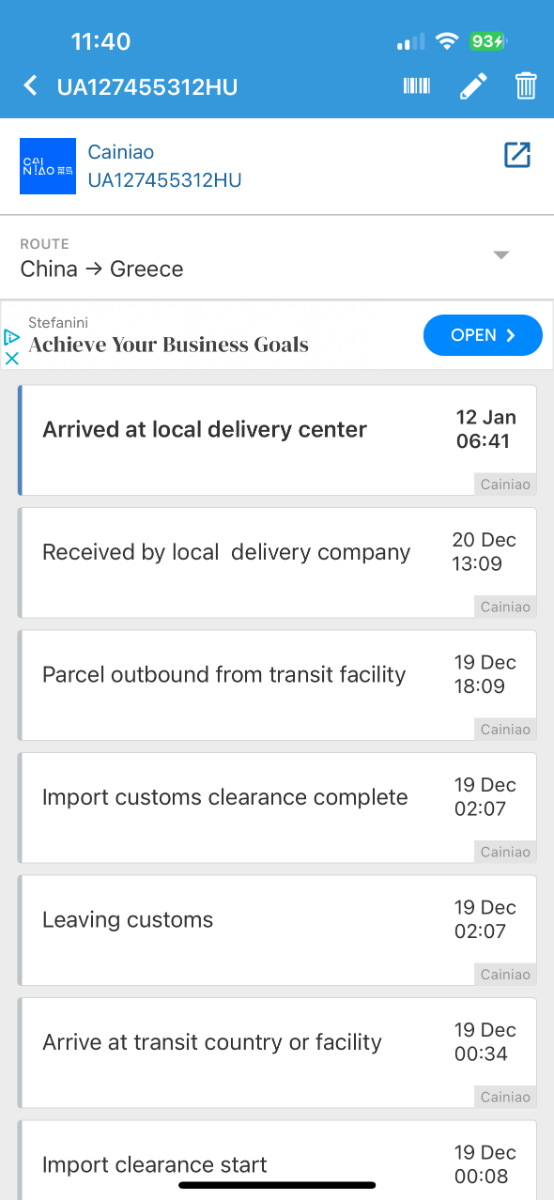
Task: Select the Import customs clearance complete entry
Action: click(277, 808)
